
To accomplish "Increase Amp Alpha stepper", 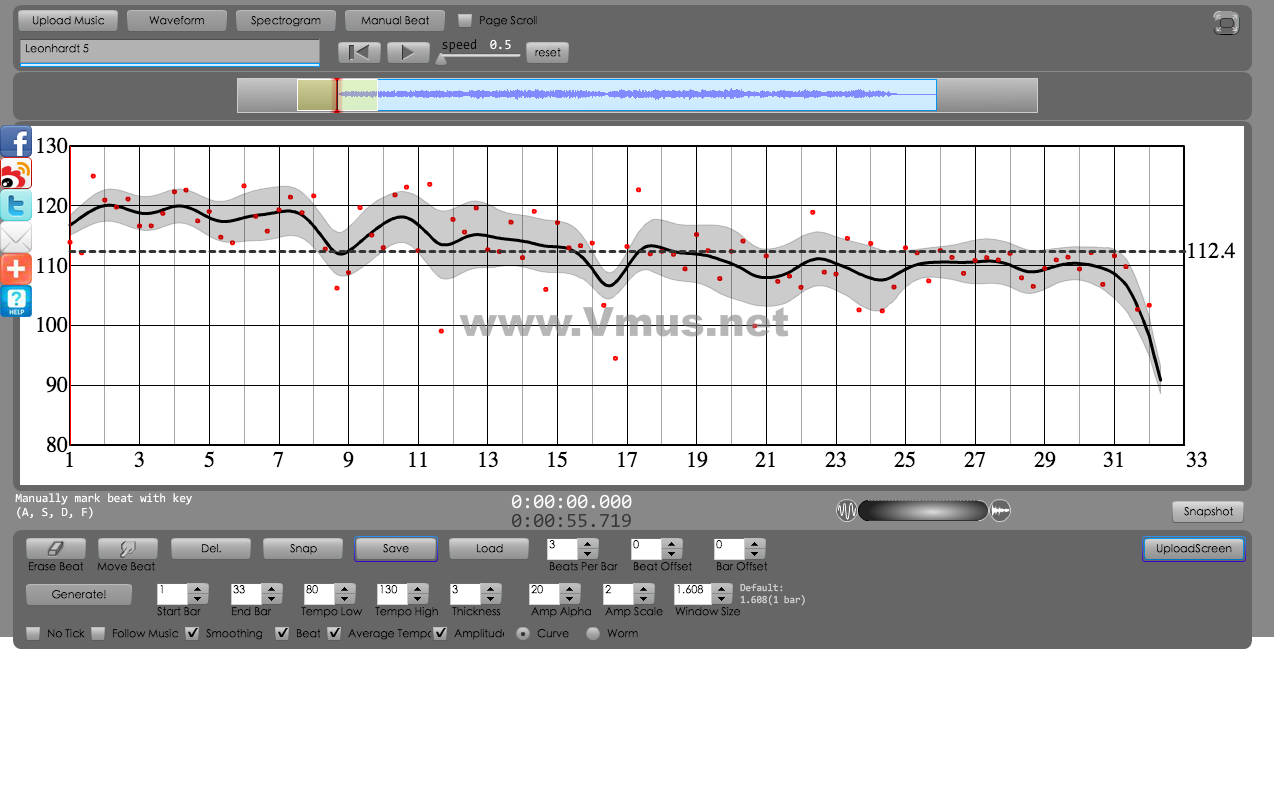I will [x=571, y=589].
